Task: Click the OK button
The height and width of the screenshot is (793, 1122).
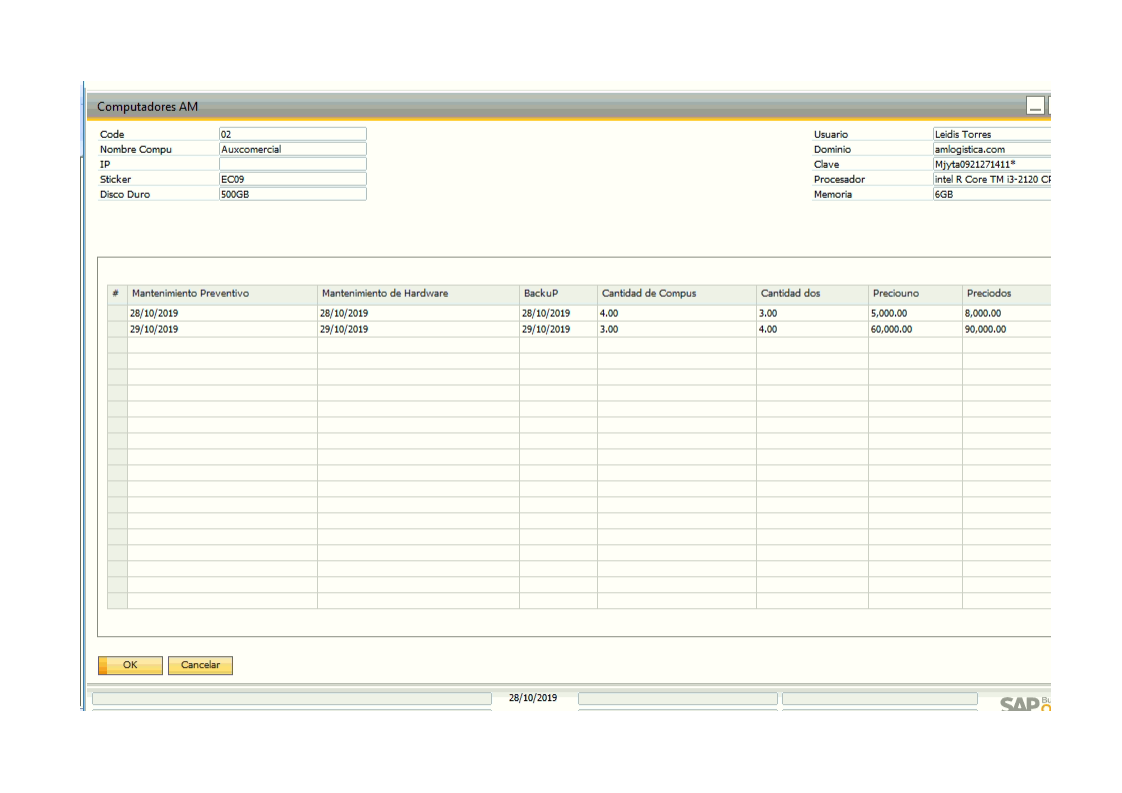Action: tap(130, 665)
